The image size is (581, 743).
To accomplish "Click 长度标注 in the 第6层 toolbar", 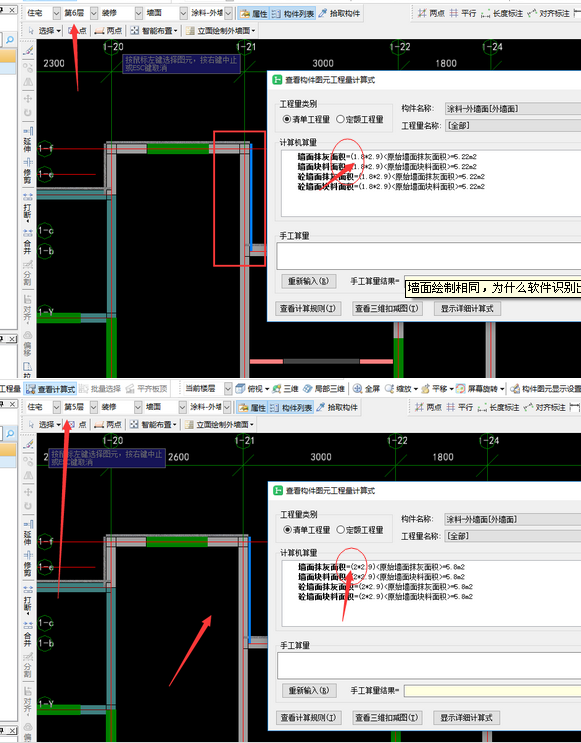I will [x=502, y=14].
